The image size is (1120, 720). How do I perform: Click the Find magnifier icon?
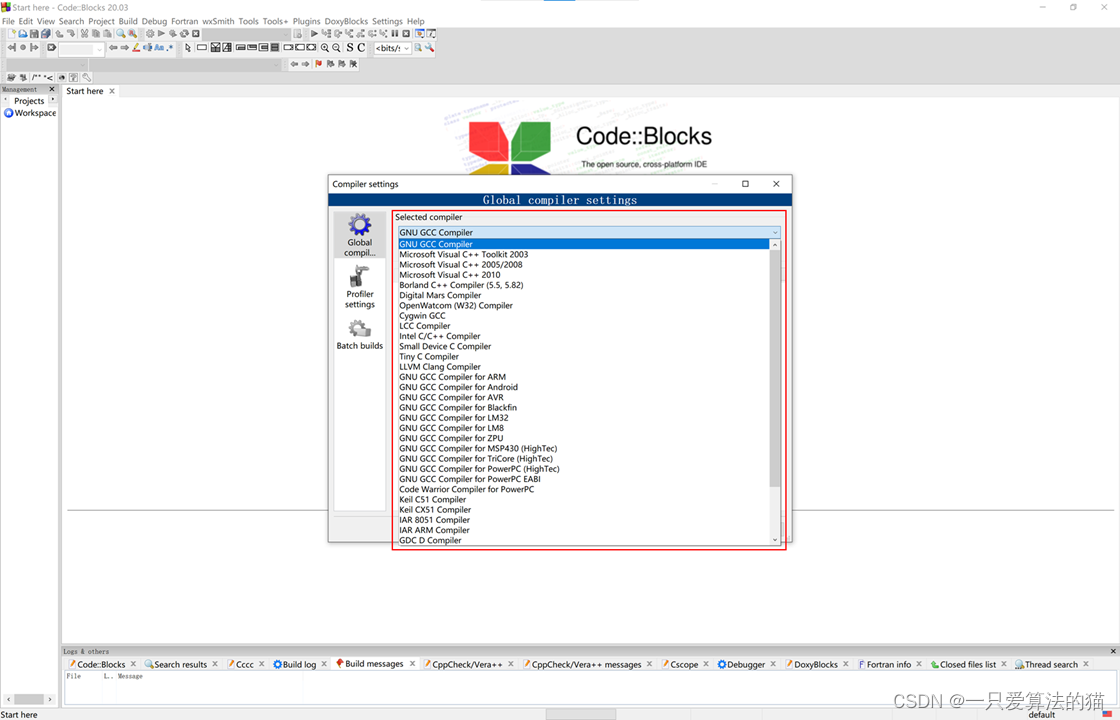[x=121, y=34]
